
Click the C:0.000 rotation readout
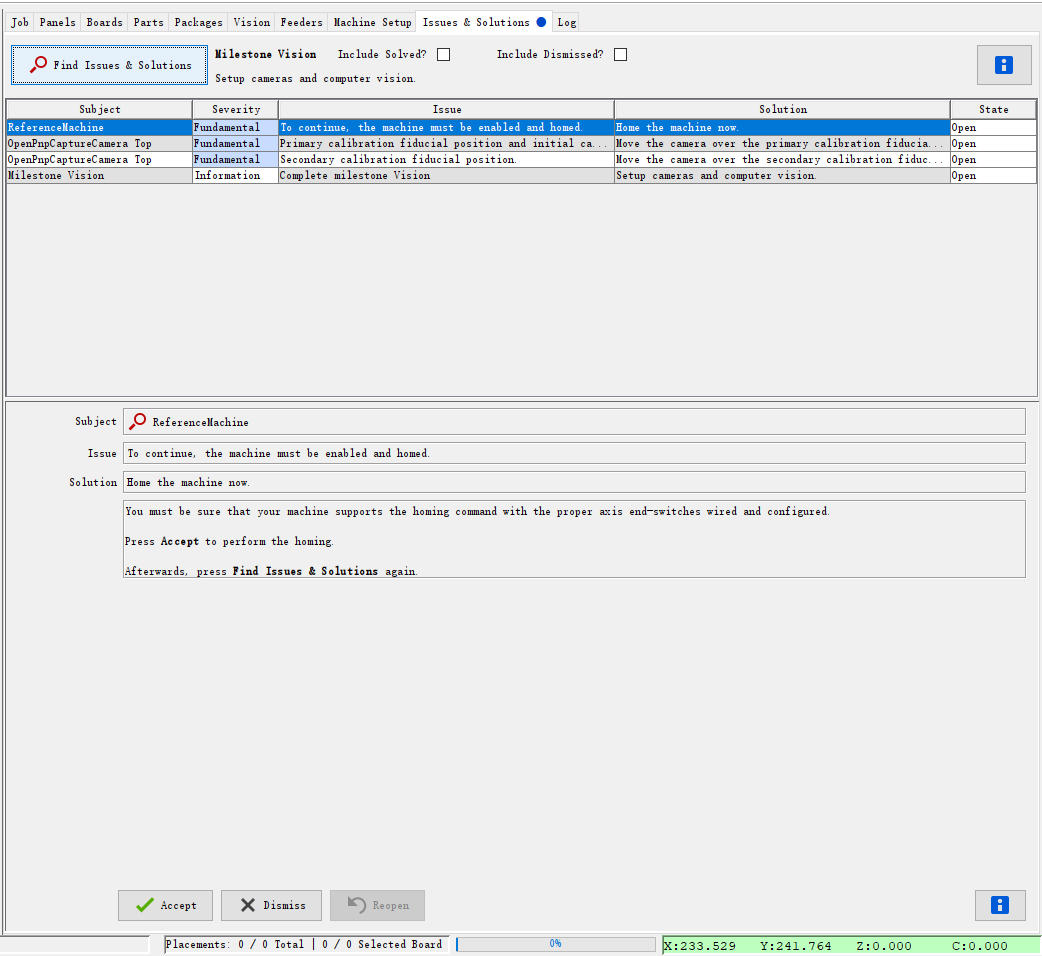(980, 945)
